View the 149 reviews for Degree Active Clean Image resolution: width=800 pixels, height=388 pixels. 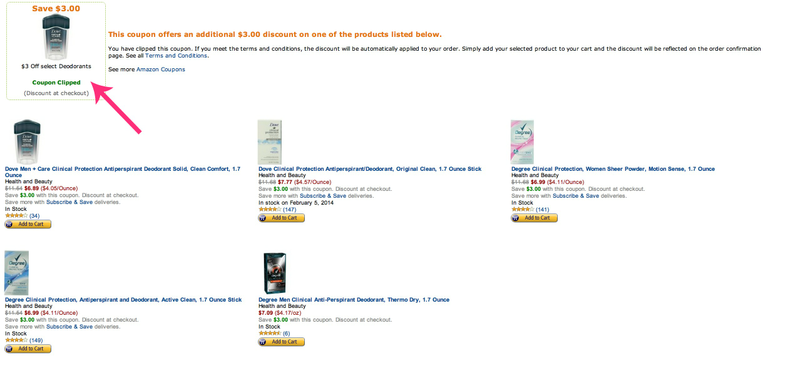[x=36, y=341]
